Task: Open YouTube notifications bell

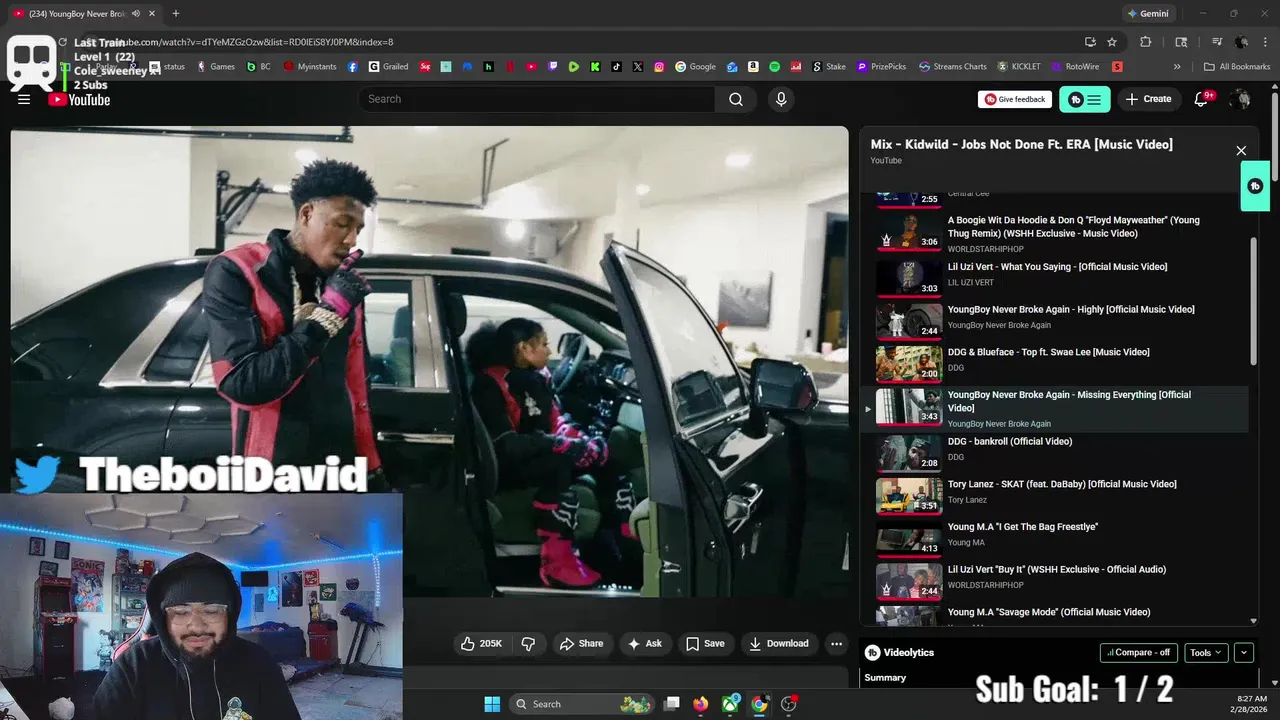Action: click(x=1202, y=99)
